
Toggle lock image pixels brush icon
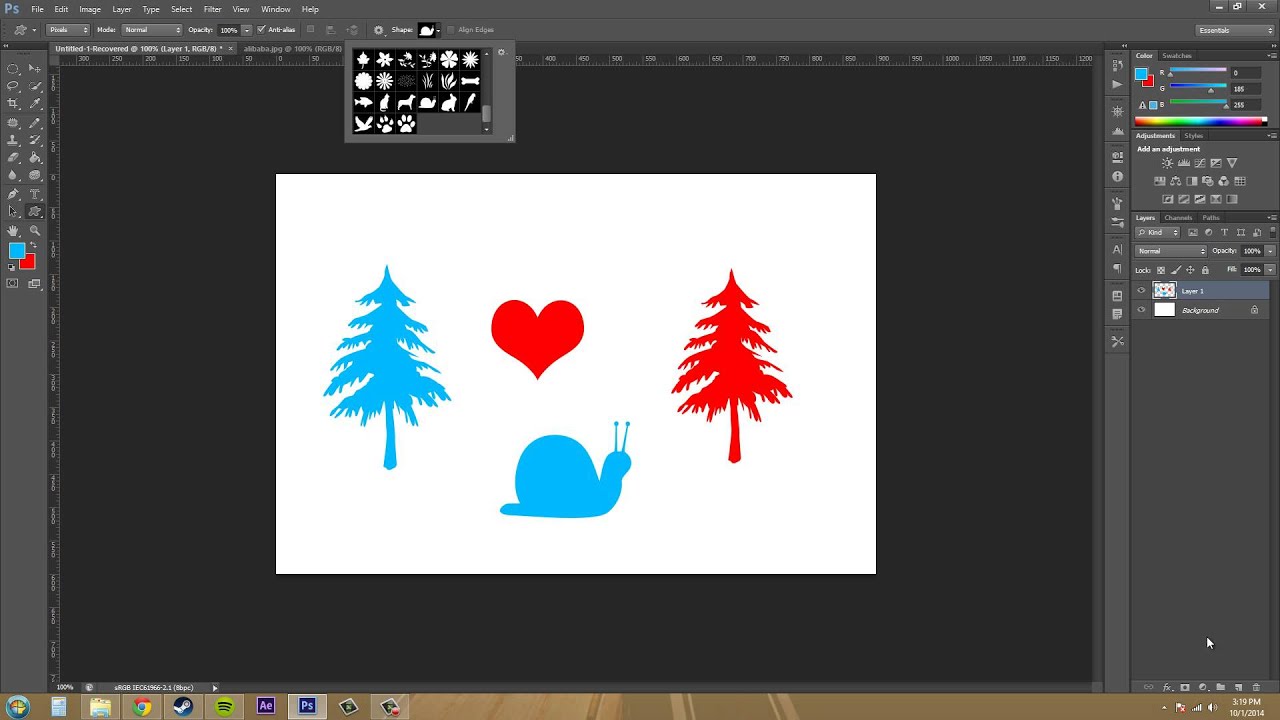point(1176,270)
